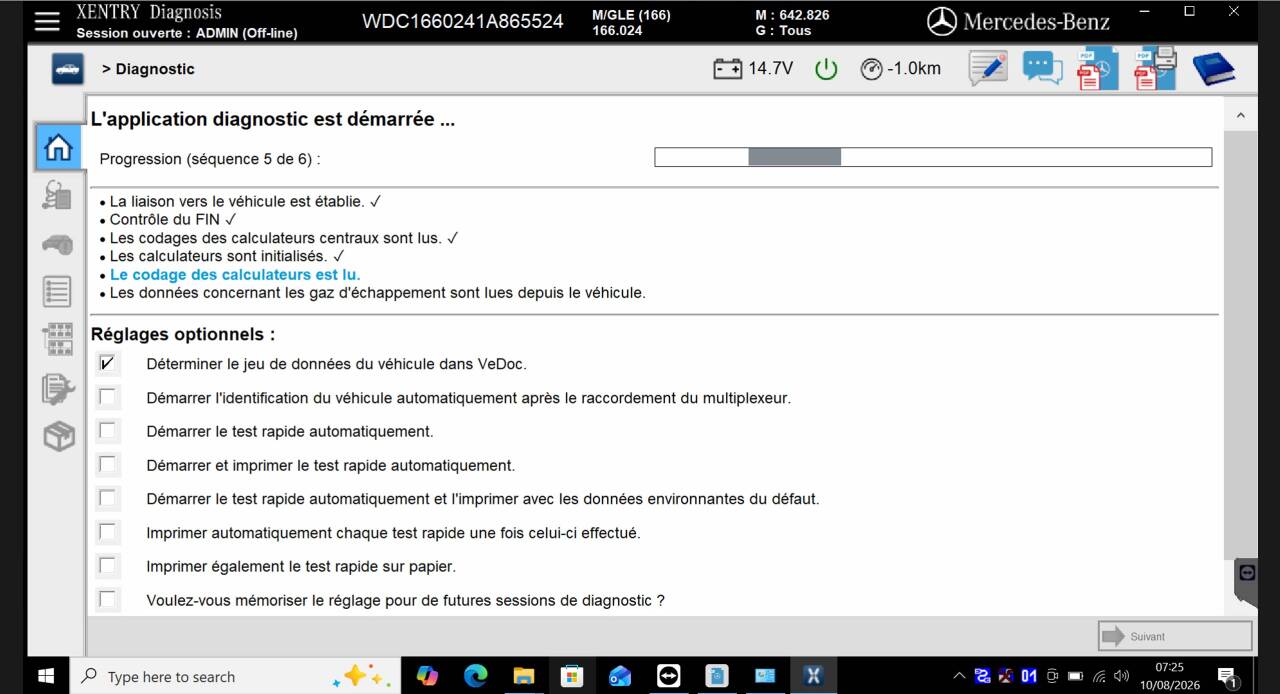Click 'M/GLE (166)' model text
This screenshot has width=1280, height=694.
point(631,15)
